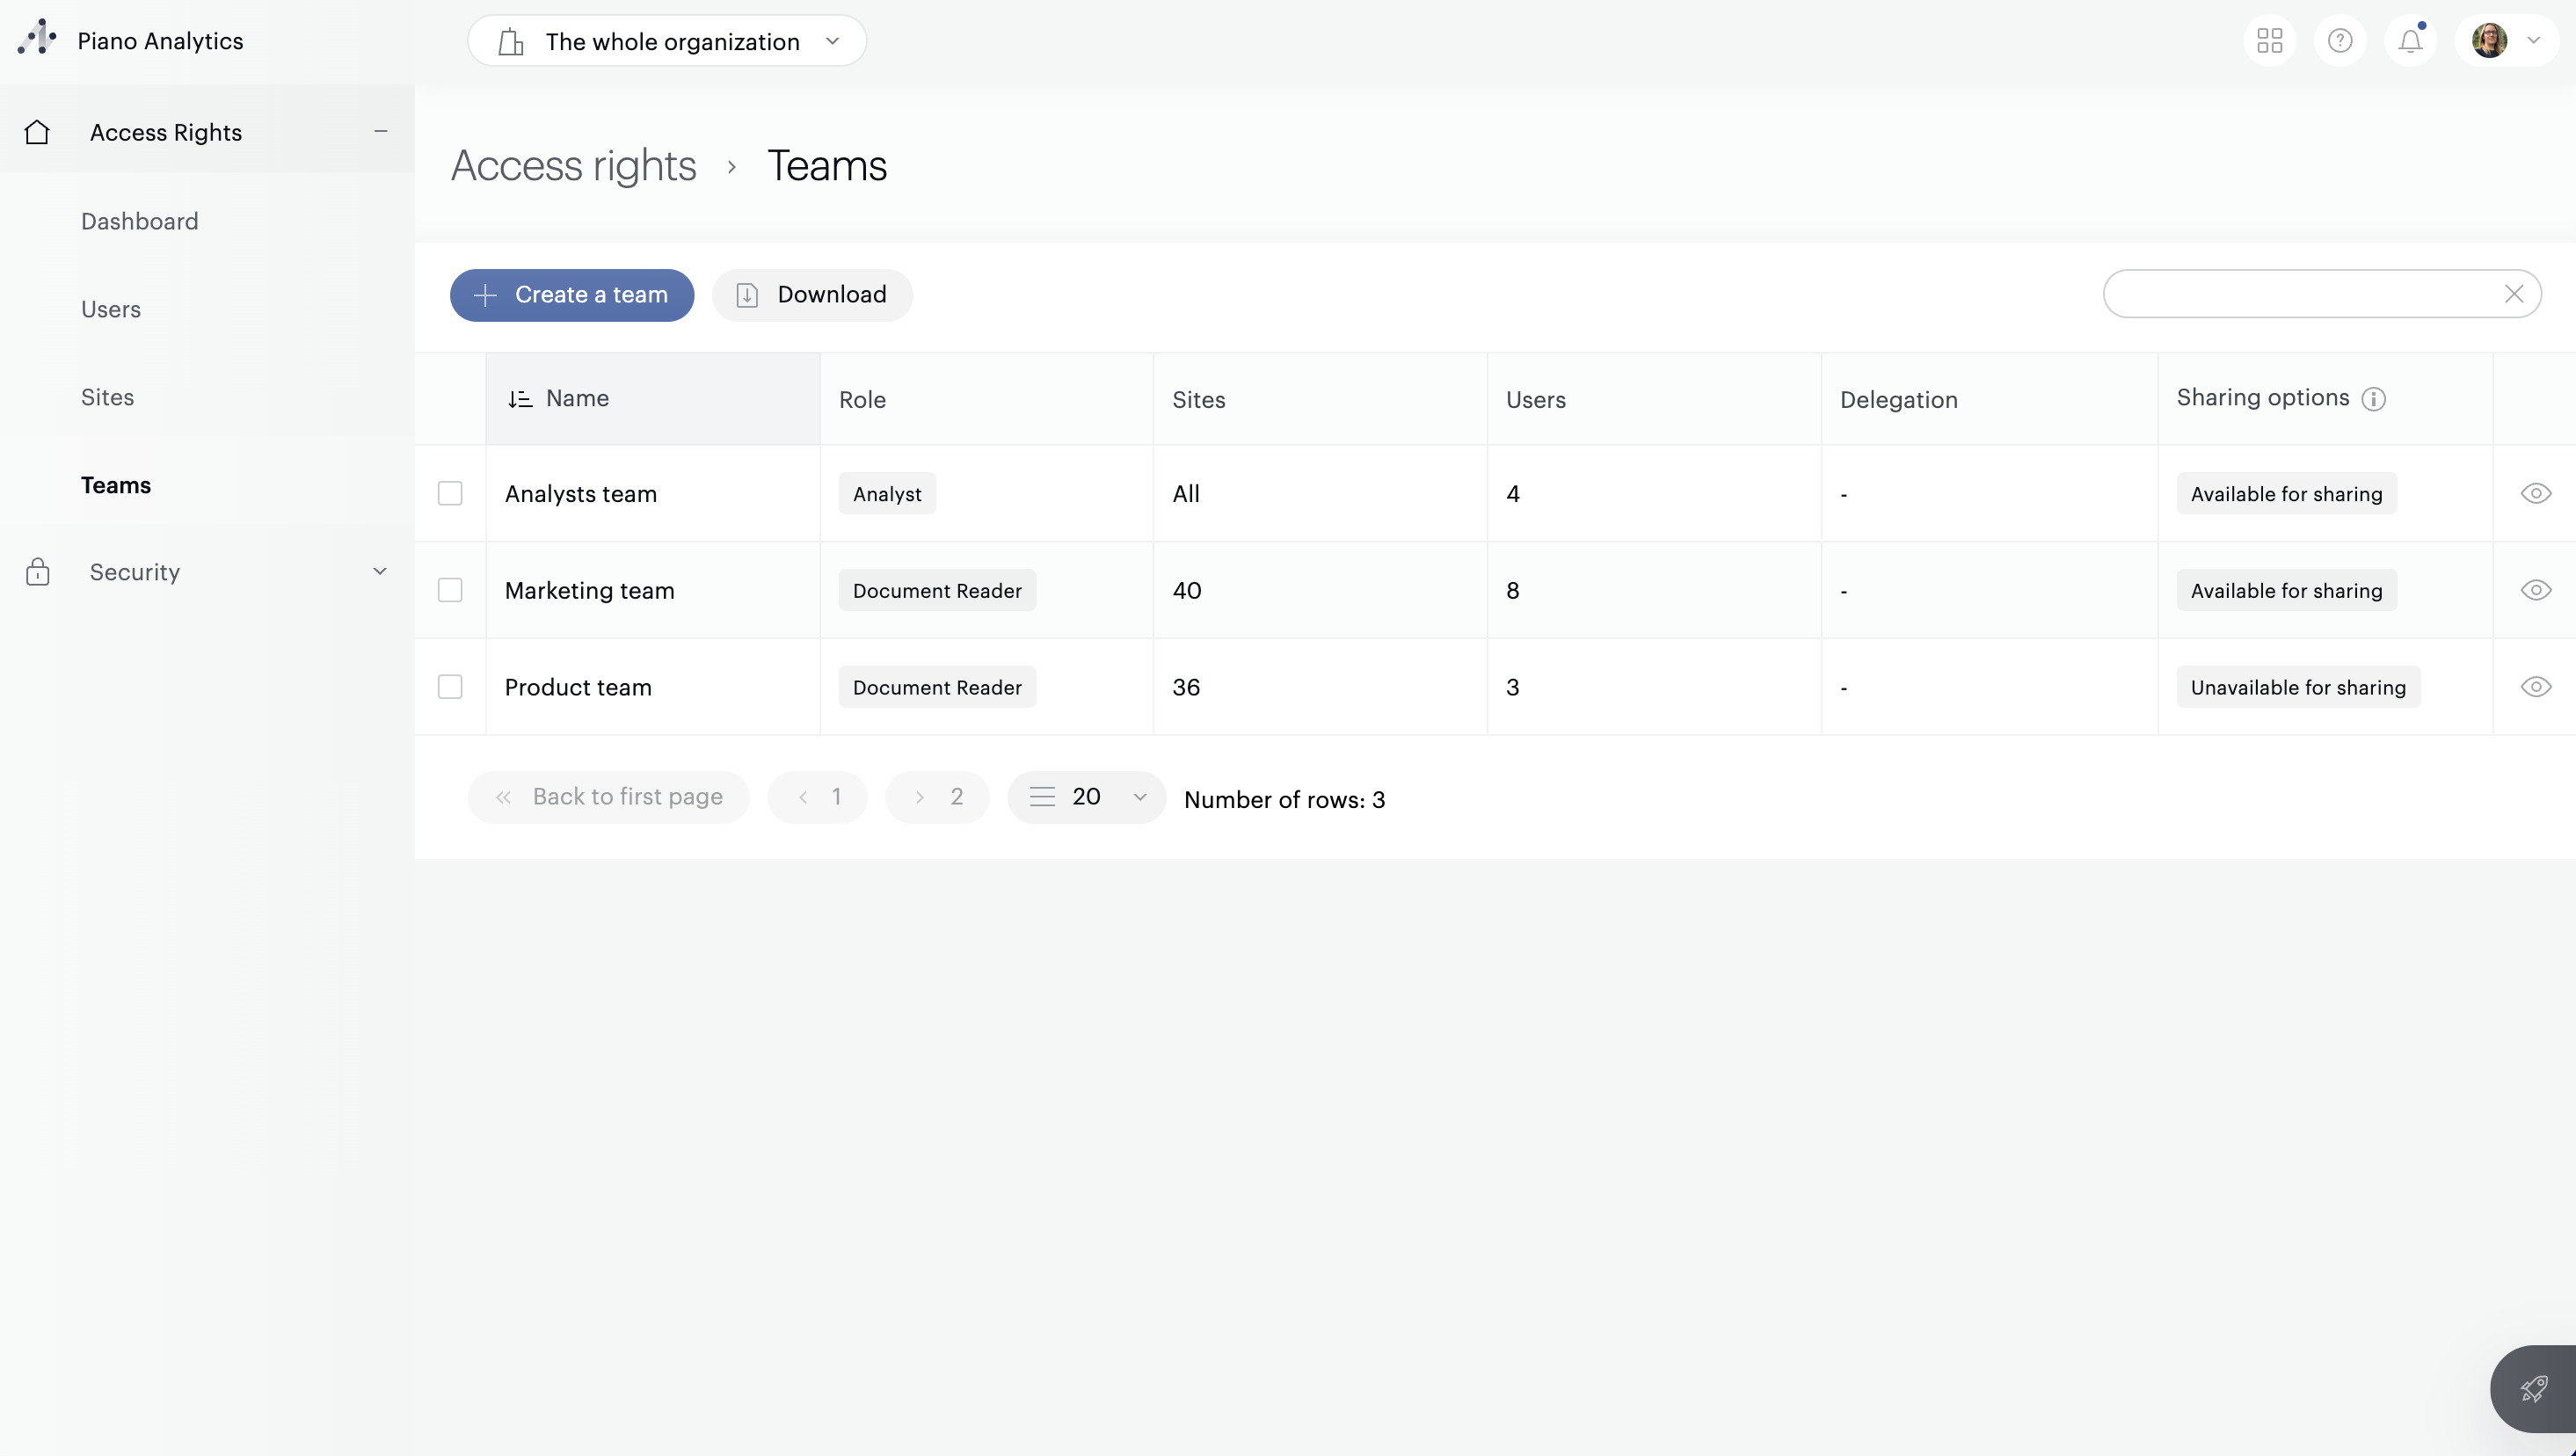Image resolution: width=2576 pixels, height=1456 pixels.
Task: Open the rows per page dropdown
Action: 1086,797
